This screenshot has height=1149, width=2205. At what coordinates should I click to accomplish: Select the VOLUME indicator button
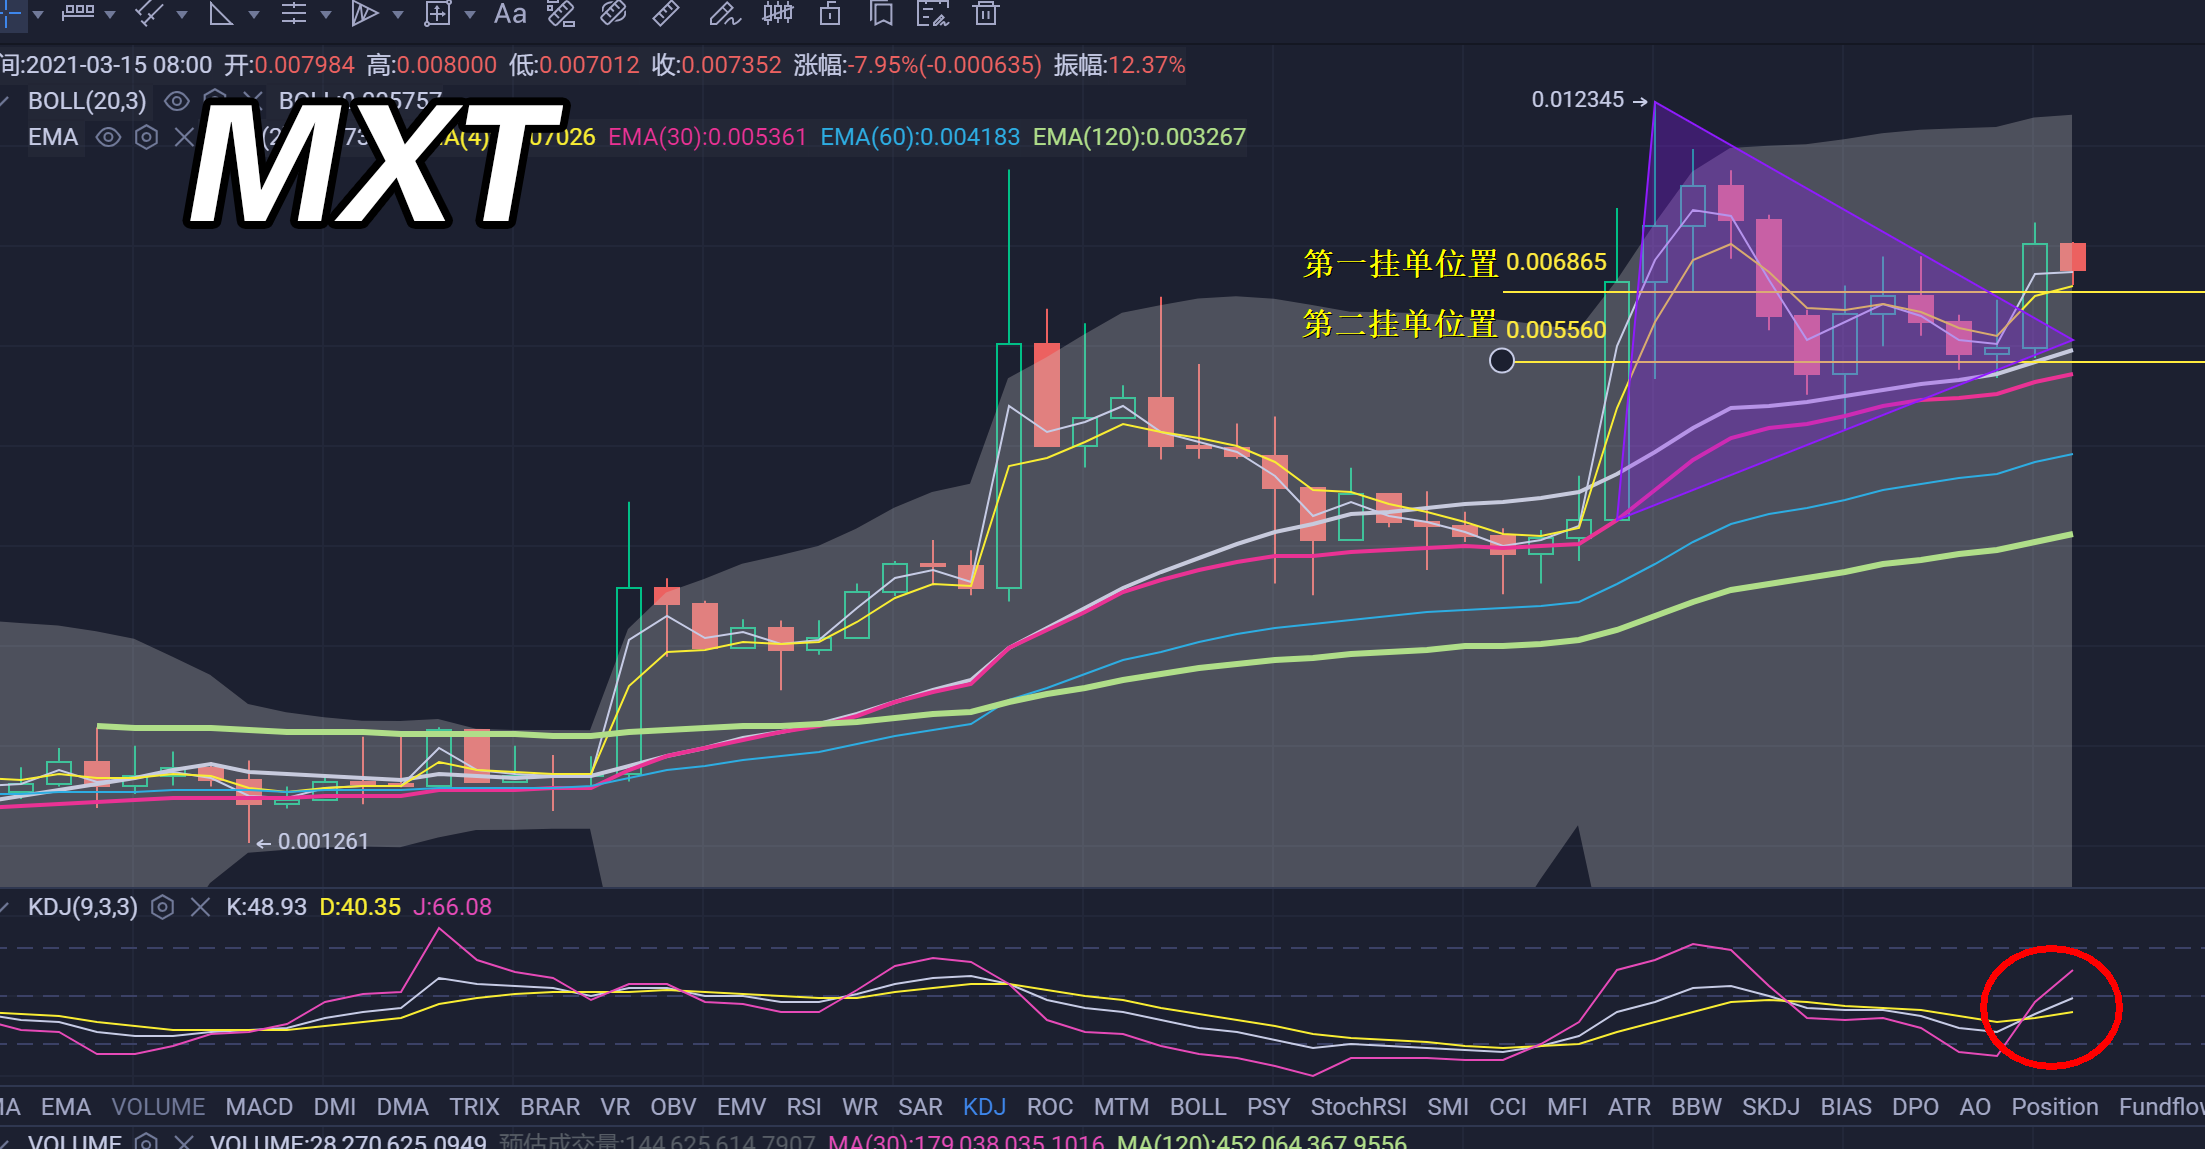(x=158, y=1107)
